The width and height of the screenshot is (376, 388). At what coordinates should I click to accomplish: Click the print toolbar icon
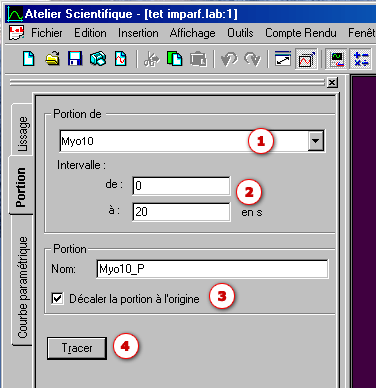point(98,59)
